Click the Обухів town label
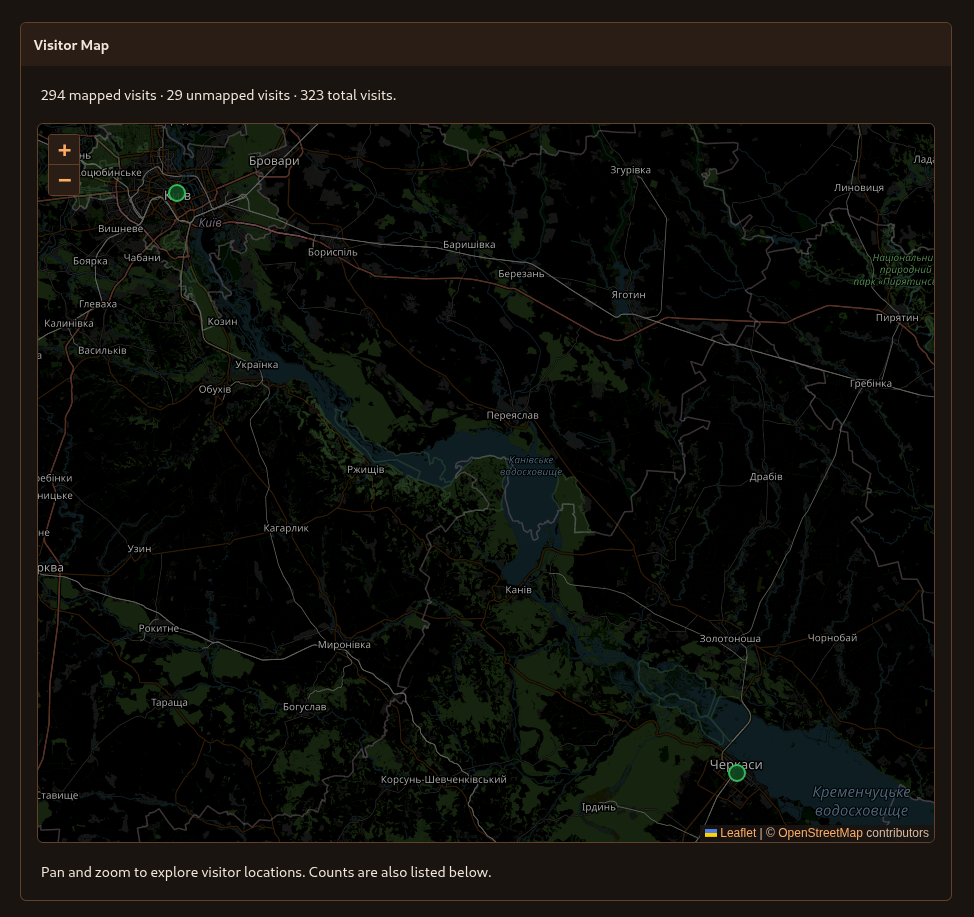The width and height of the screenshot is (974, 917). 215,390
